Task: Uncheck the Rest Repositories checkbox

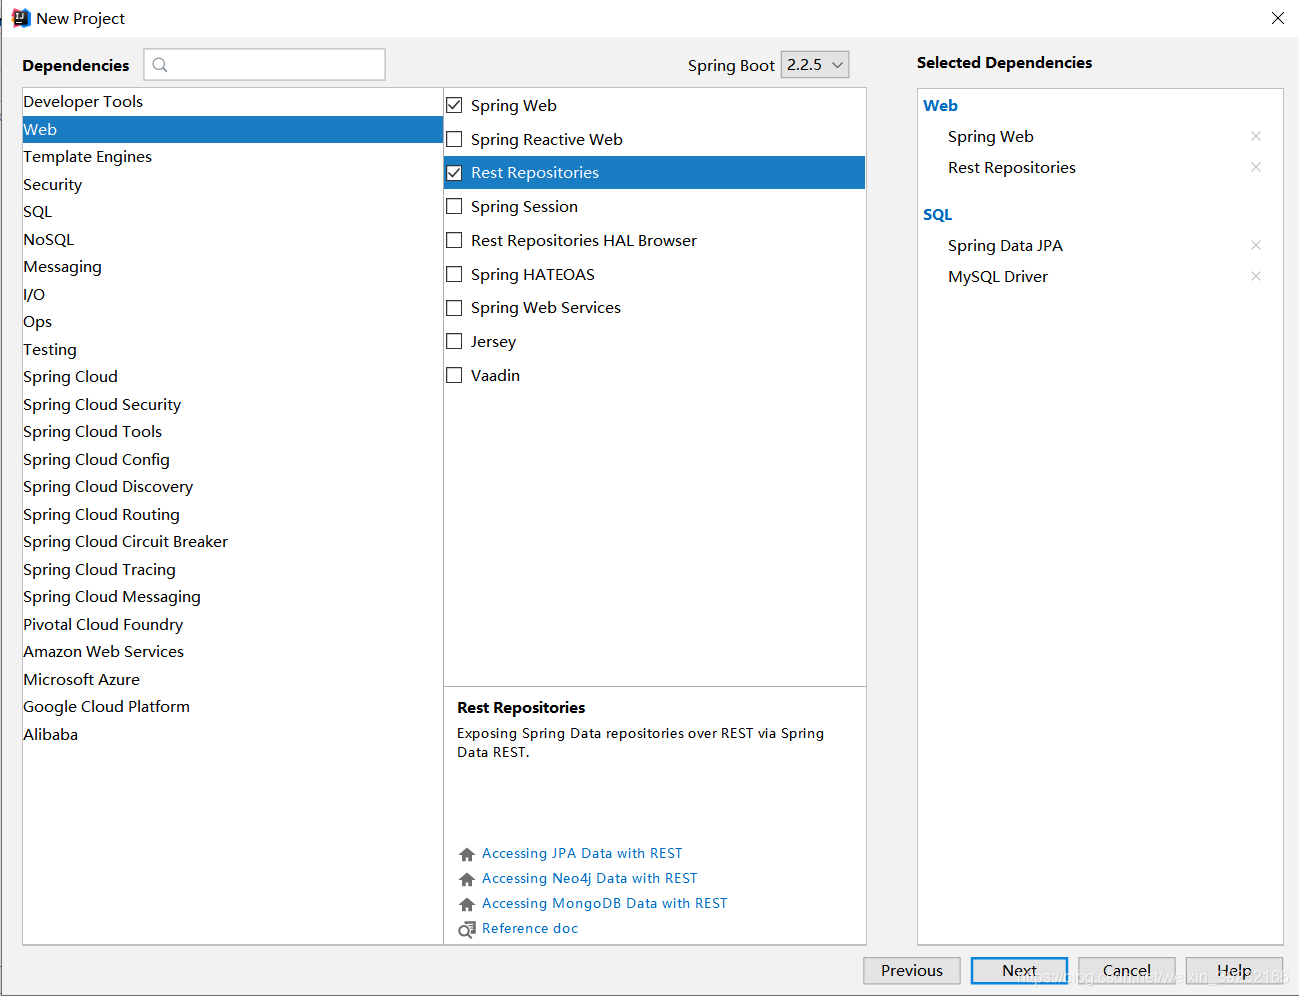Action: pos(454,172)
